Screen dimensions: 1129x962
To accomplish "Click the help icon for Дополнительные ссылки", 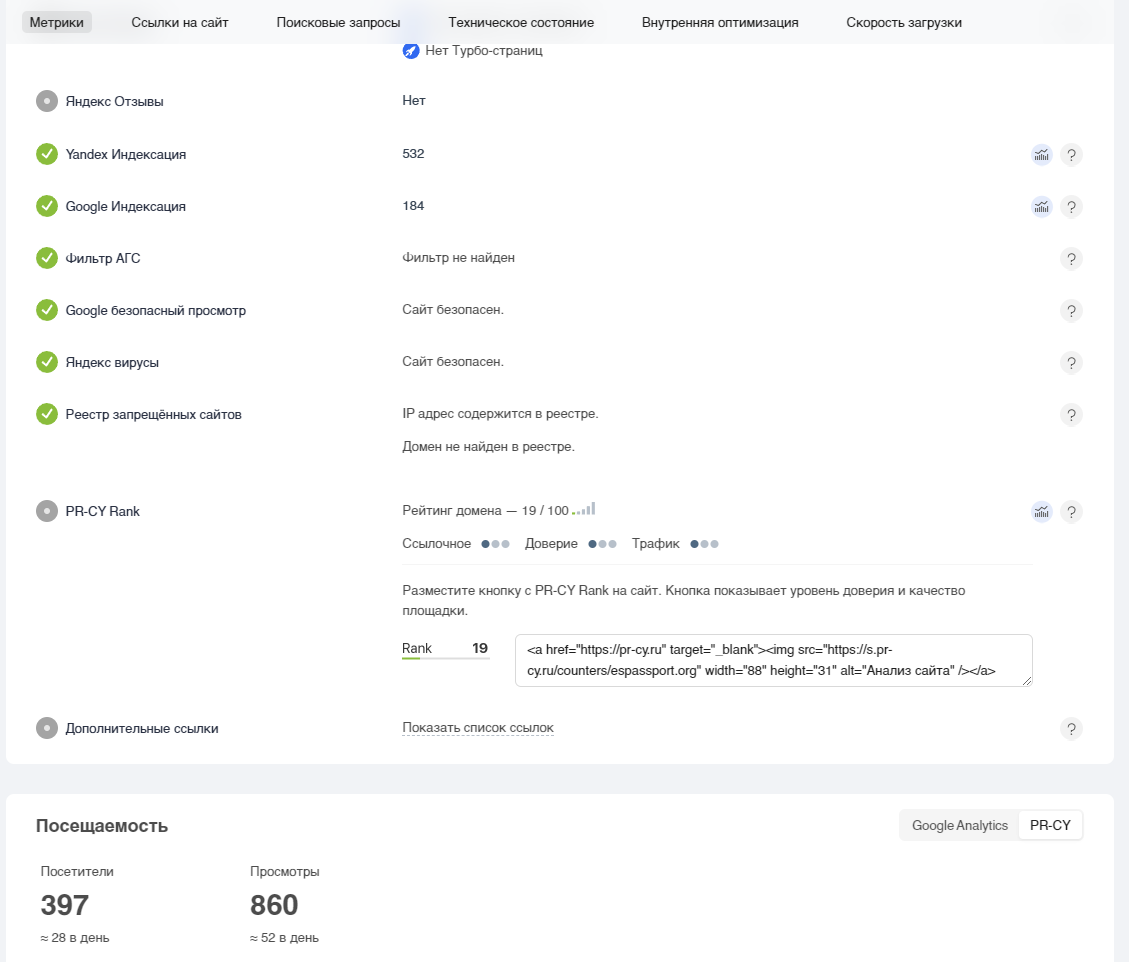I will point(1071,729).
